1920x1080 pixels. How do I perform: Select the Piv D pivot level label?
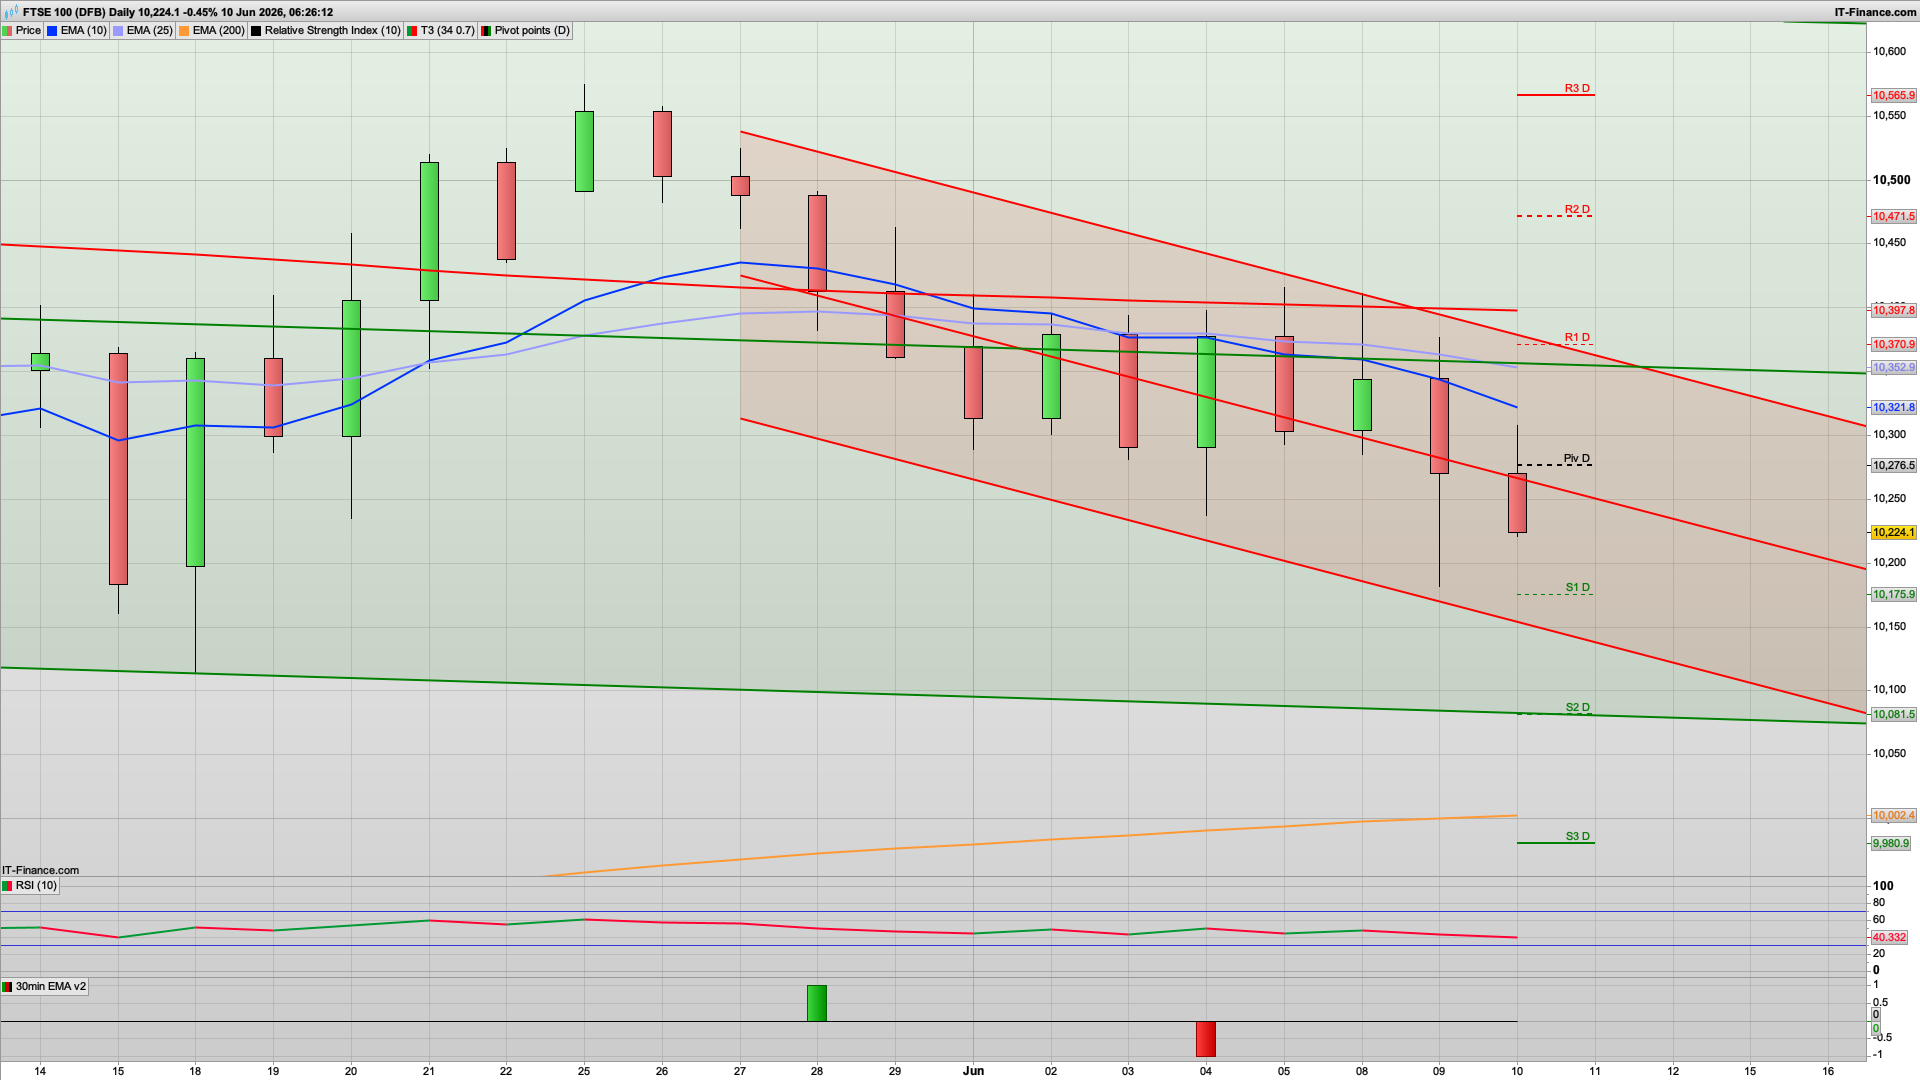coord(1577,459)
